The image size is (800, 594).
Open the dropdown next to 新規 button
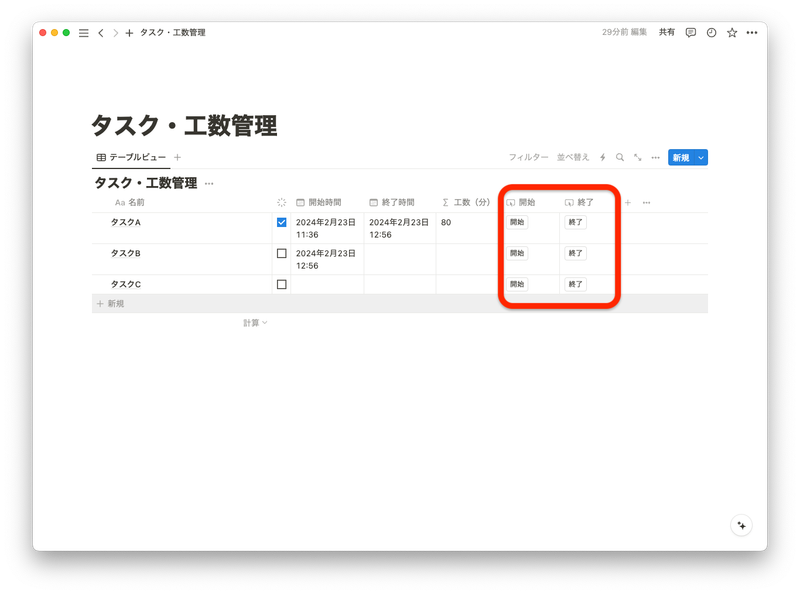click(700, 157)
